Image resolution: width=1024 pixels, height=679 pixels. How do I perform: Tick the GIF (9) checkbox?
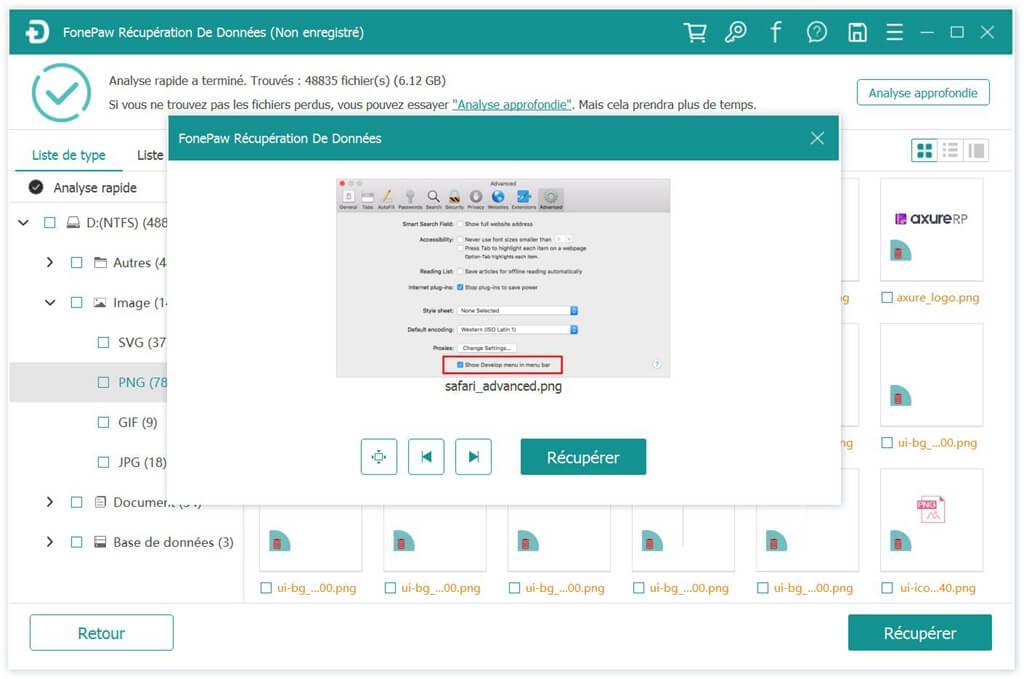coord(103,422)
